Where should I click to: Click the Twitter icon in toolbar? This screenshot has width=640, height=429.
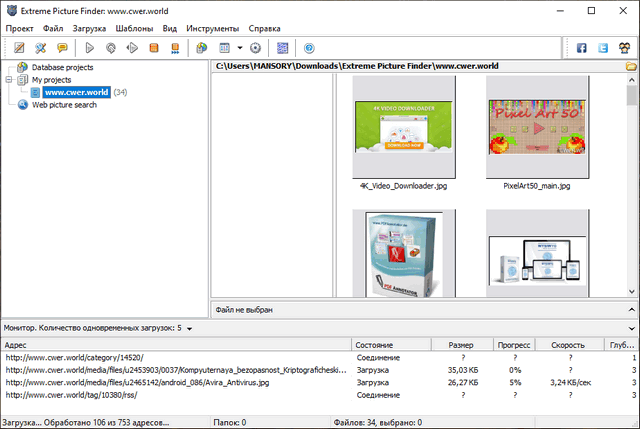(x=603, y=47)
